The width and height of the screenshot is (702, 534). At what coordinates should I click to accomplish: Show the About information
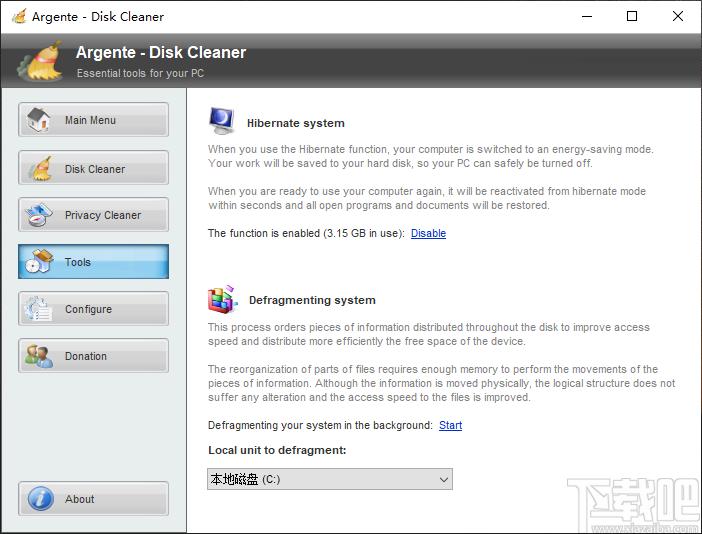click(x=94, y=499)
